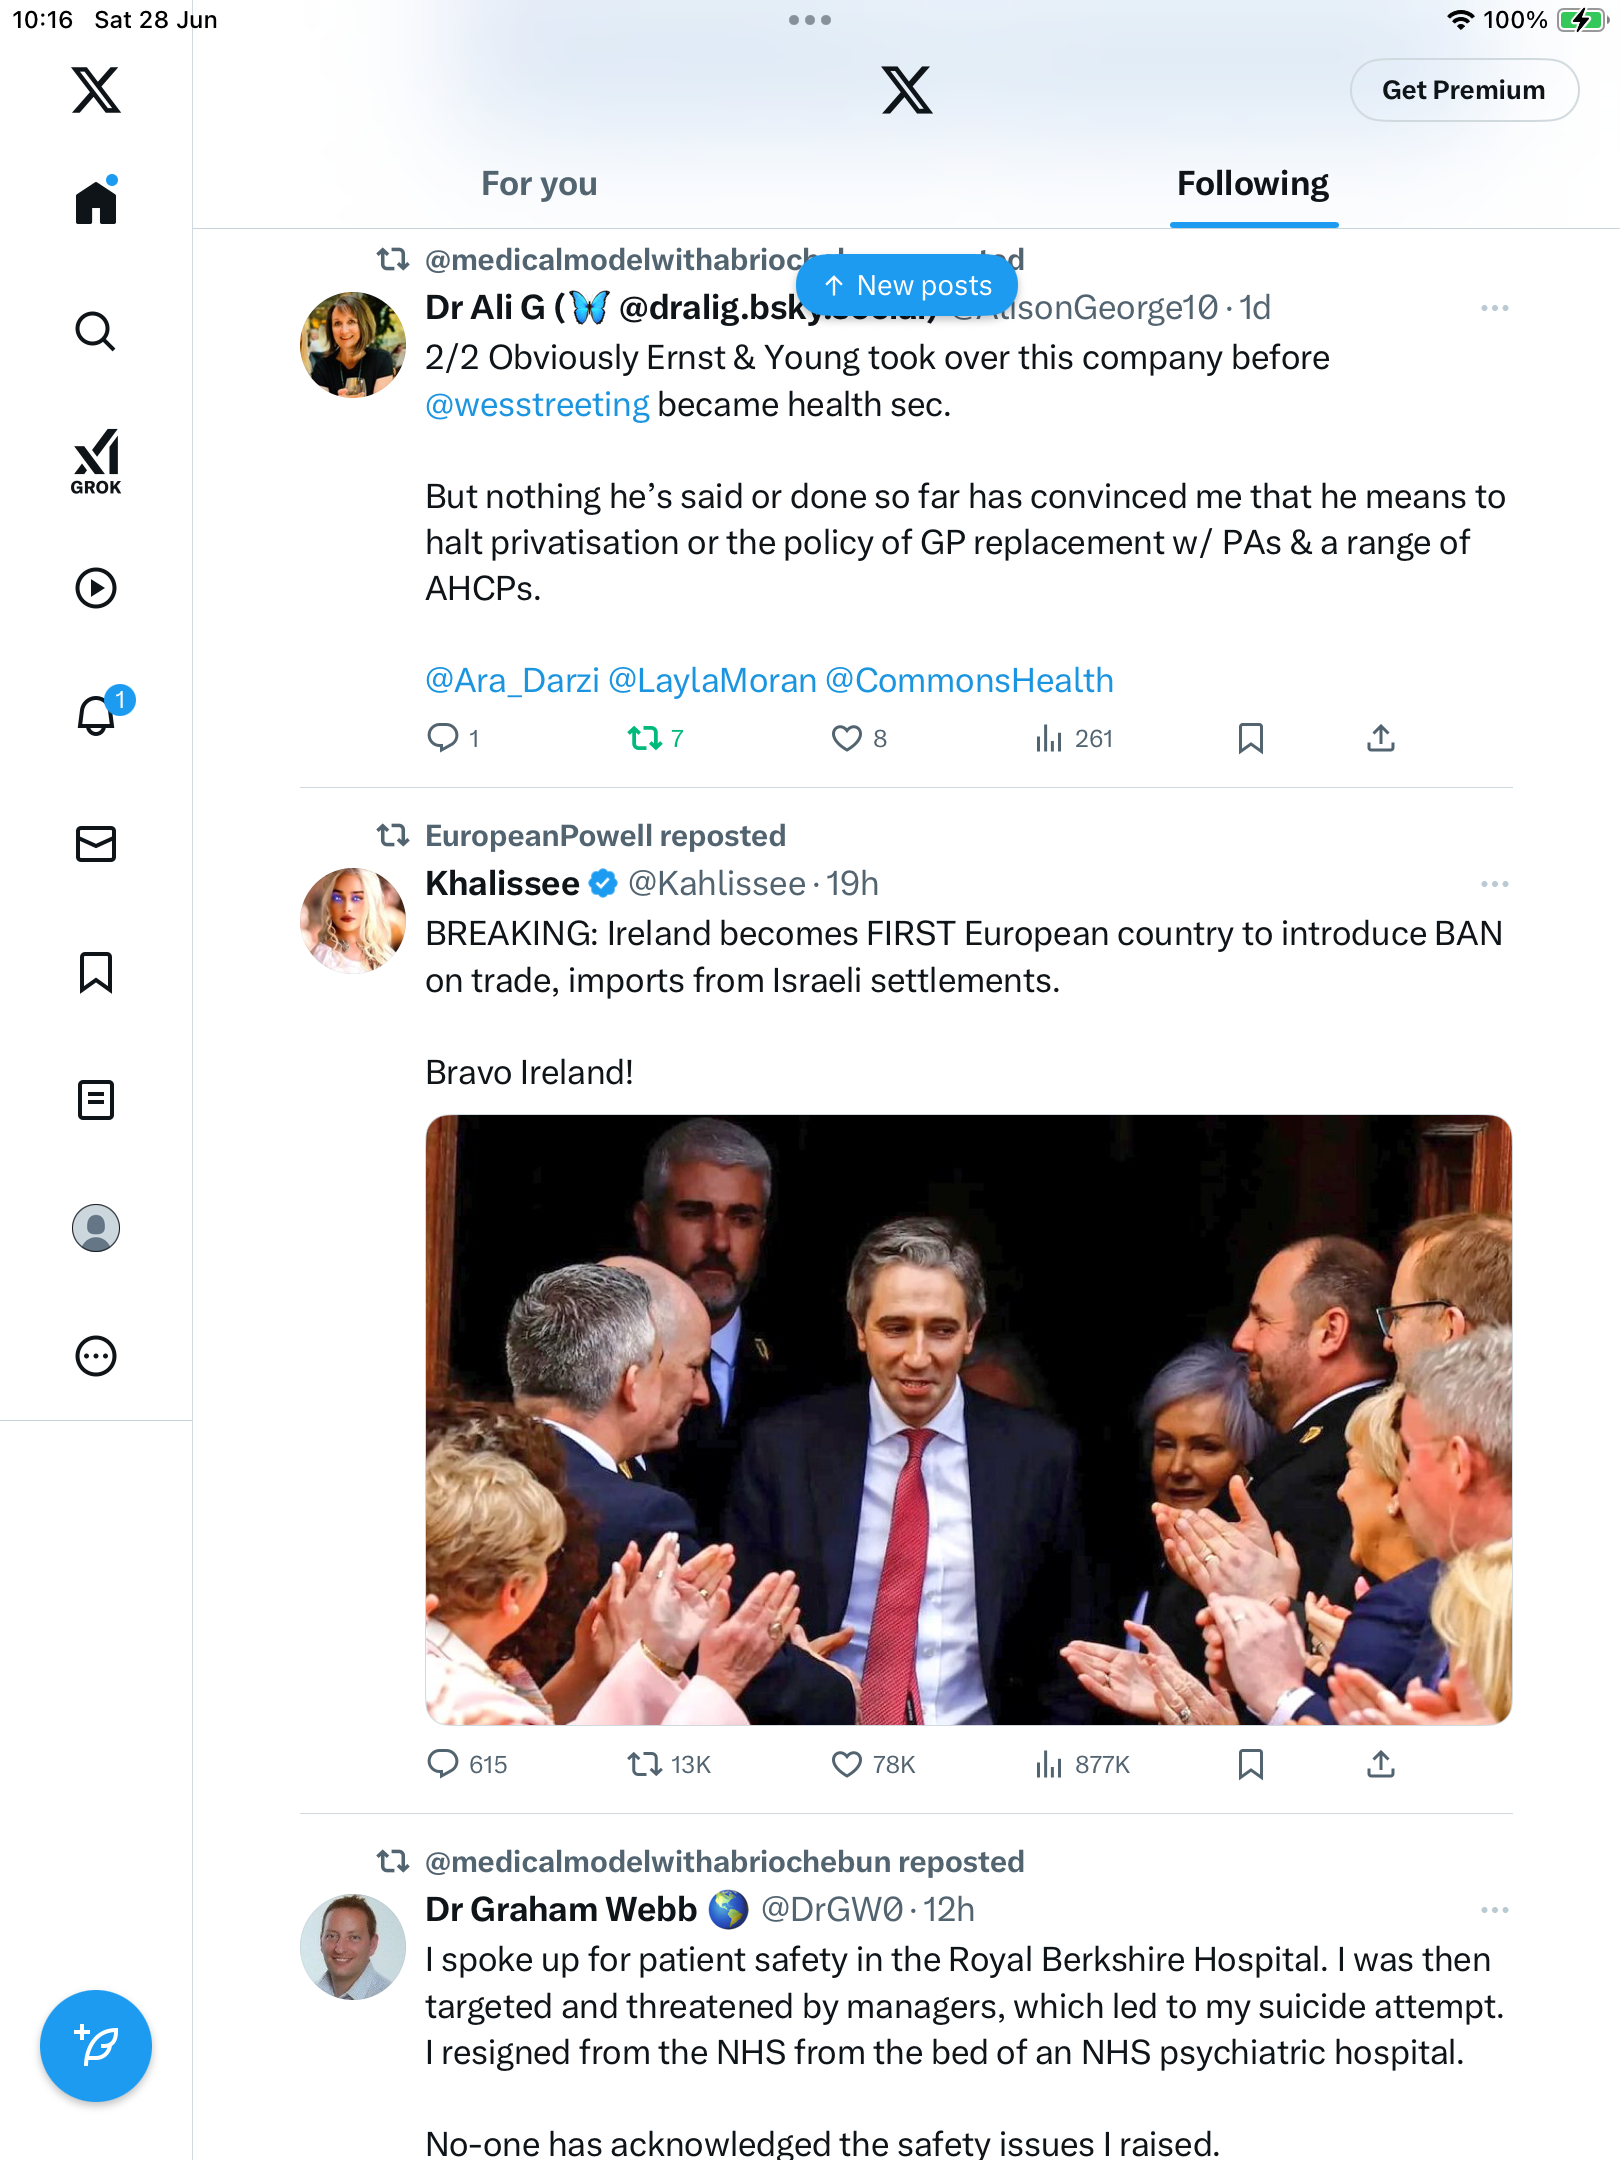Viewport: 1620px width, 2160px height.
Task: Open the search icon in sidebar
Action: (x=96, y=331)
